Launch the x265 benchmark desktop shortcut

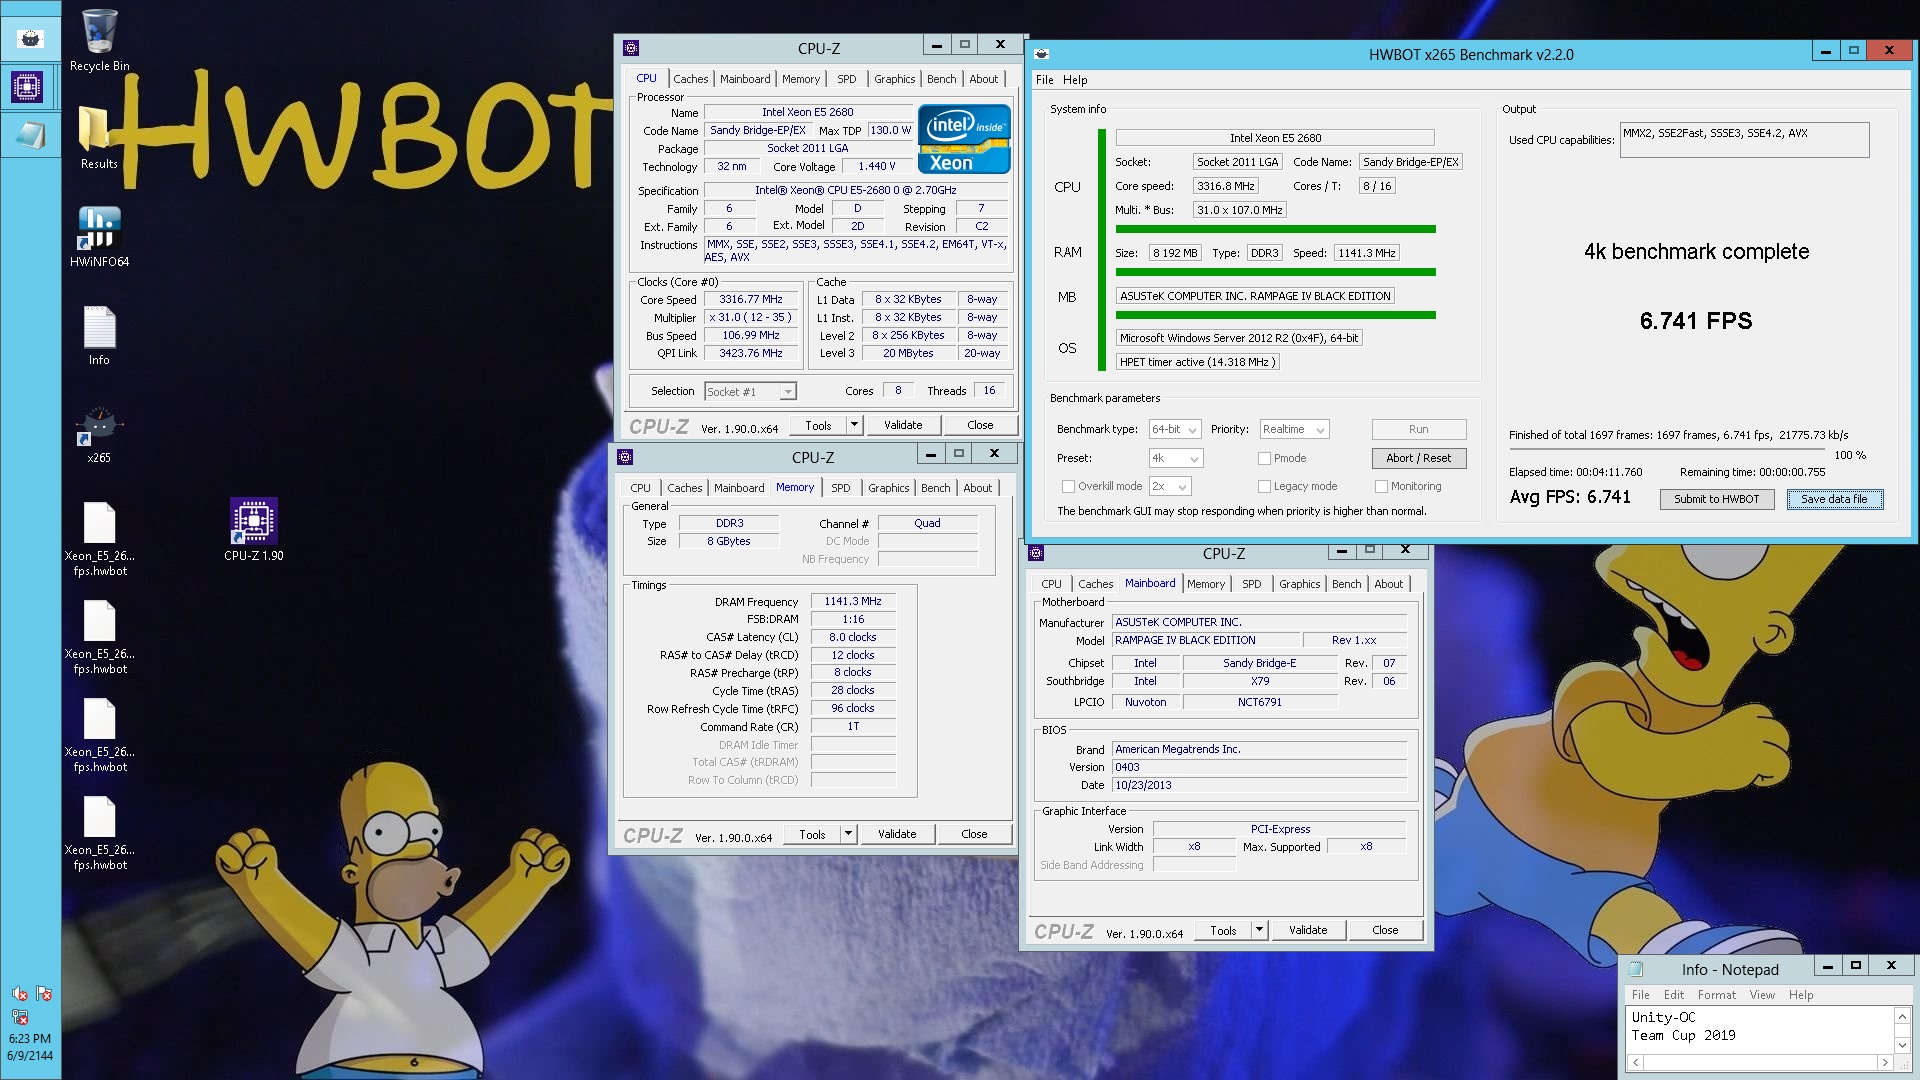tap(99, 433)
